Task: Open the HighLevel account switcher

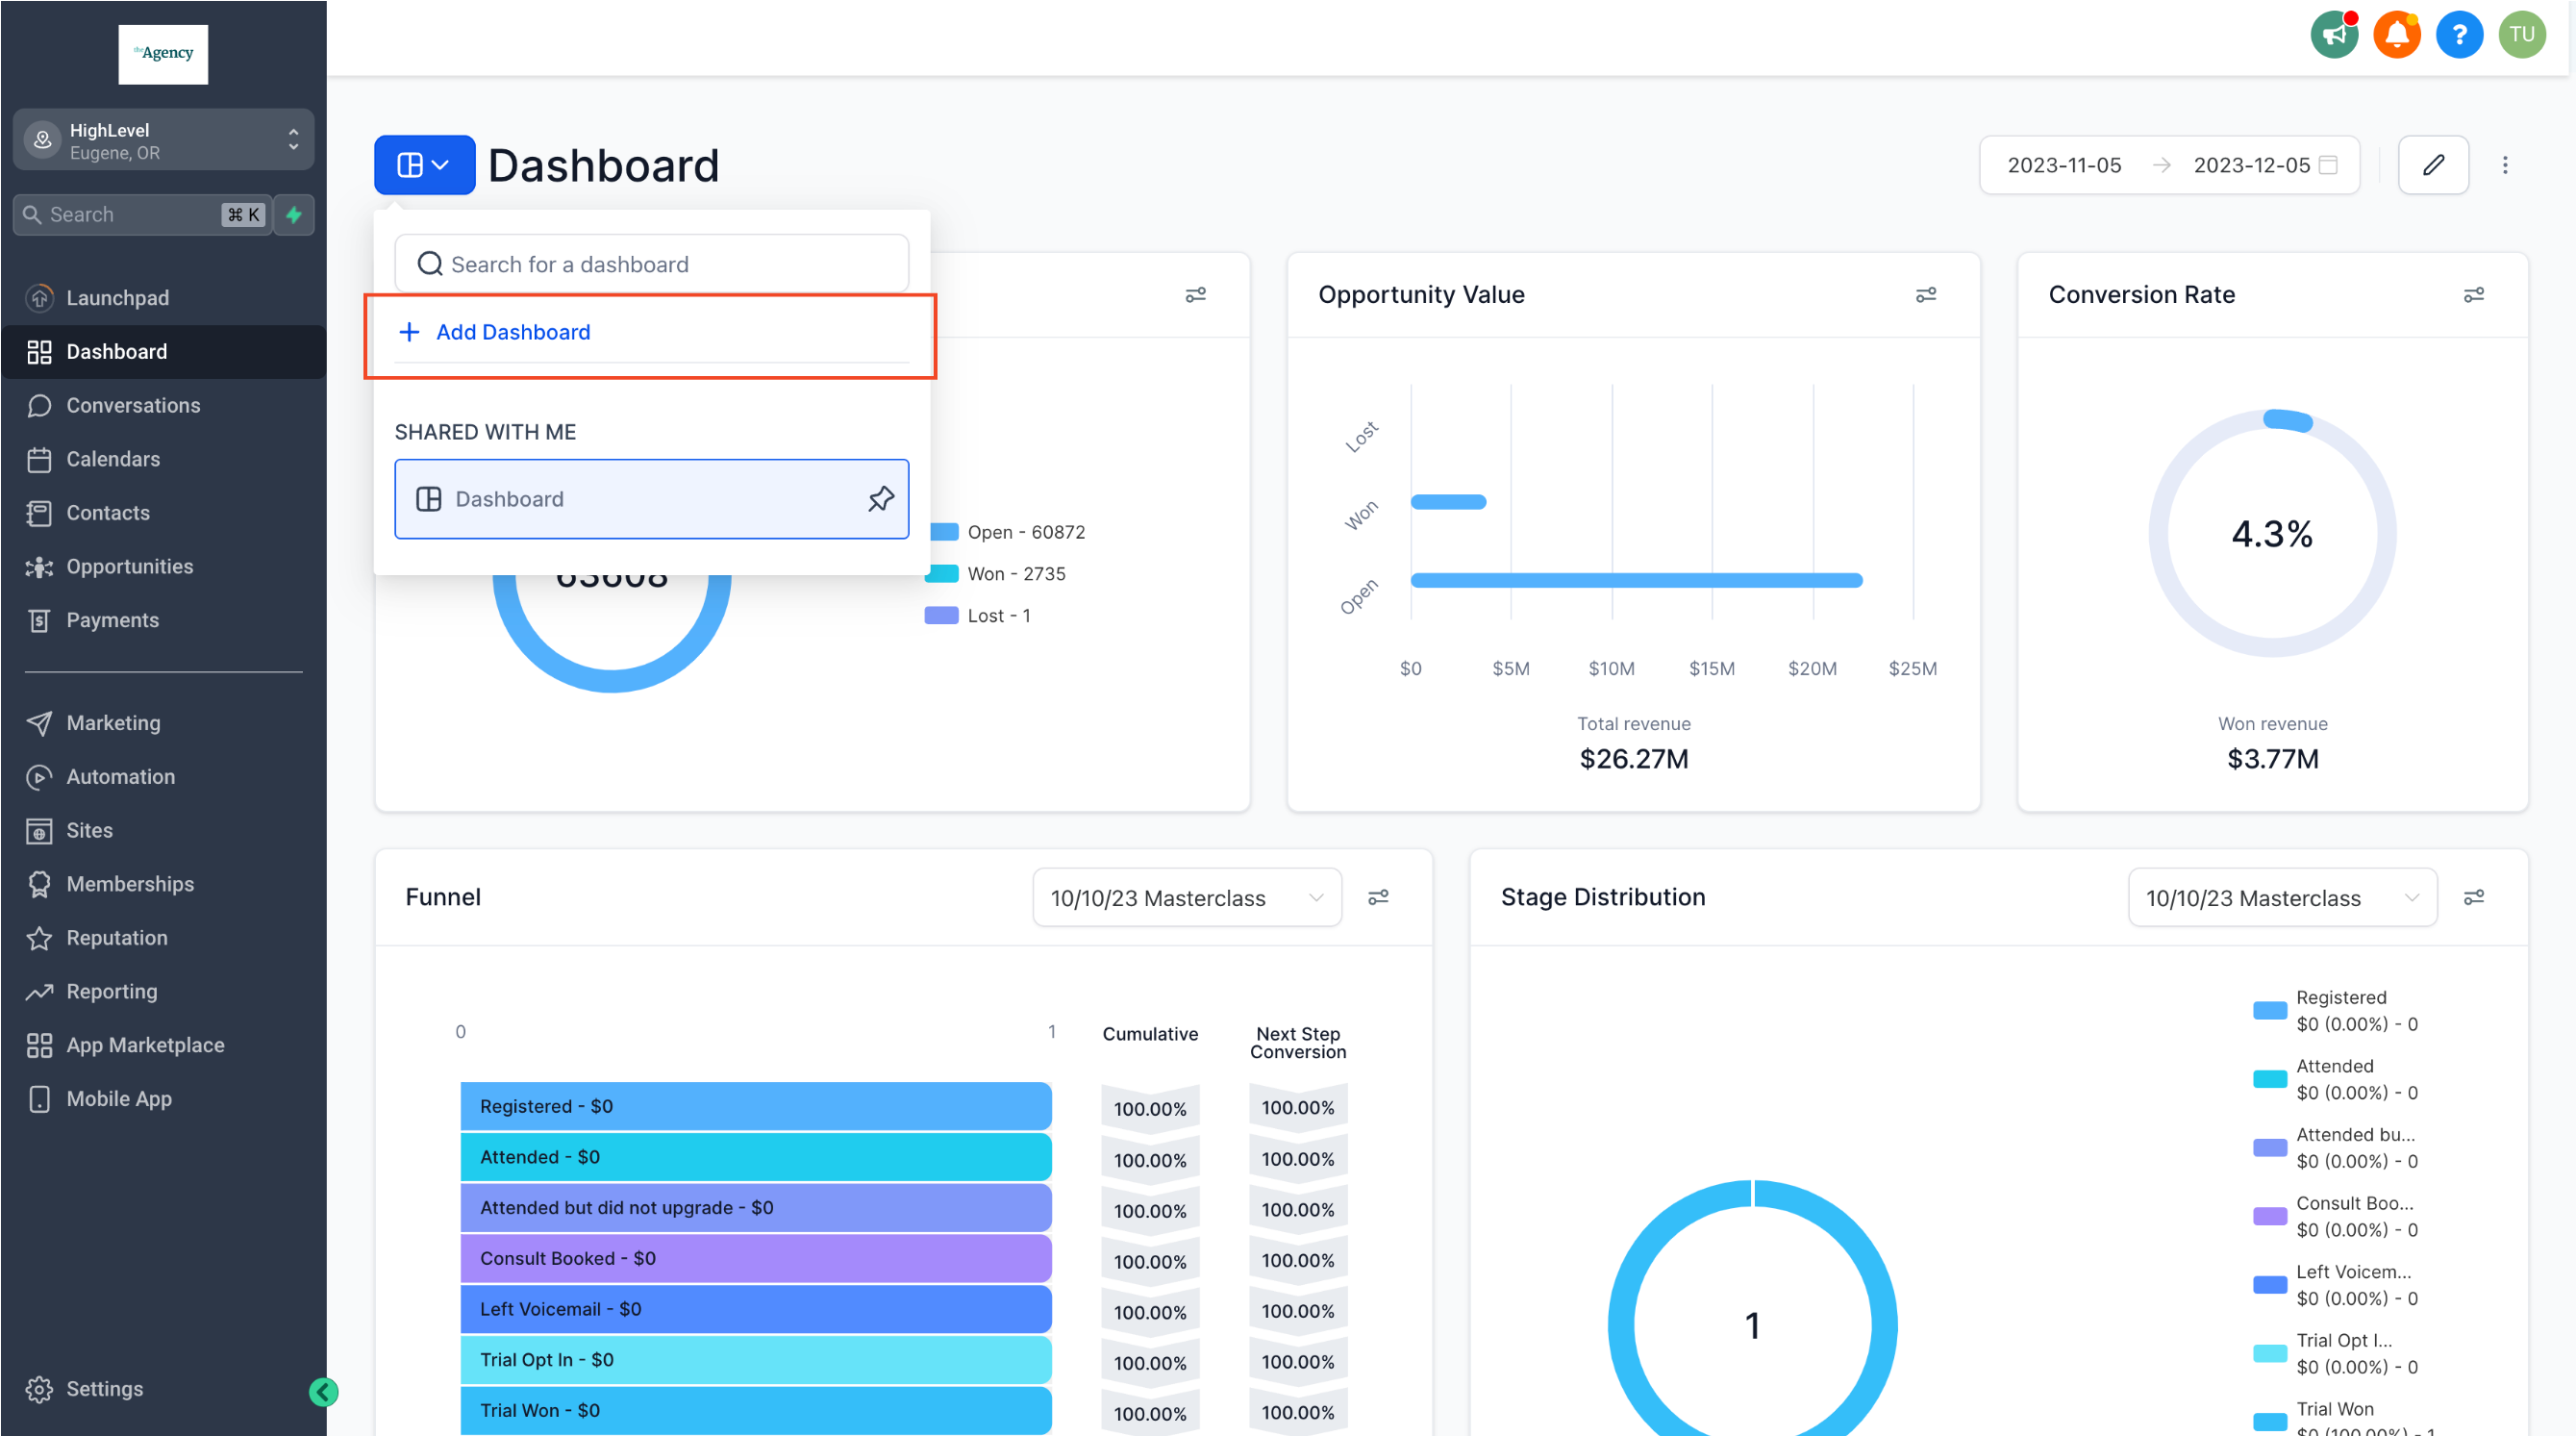Action: tap(163, 141)
